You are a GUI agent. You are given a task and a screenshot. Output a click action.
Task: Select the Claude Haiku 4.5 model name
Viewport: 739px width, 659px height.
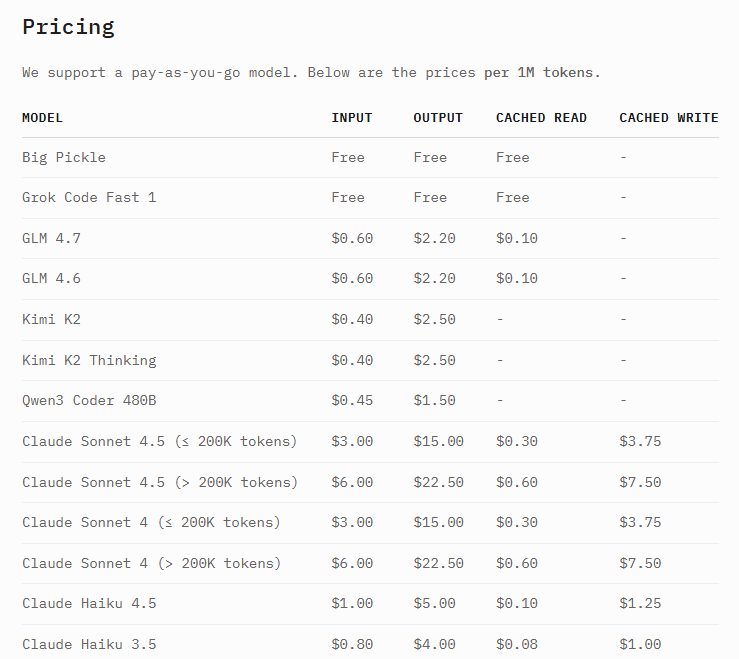89,603
